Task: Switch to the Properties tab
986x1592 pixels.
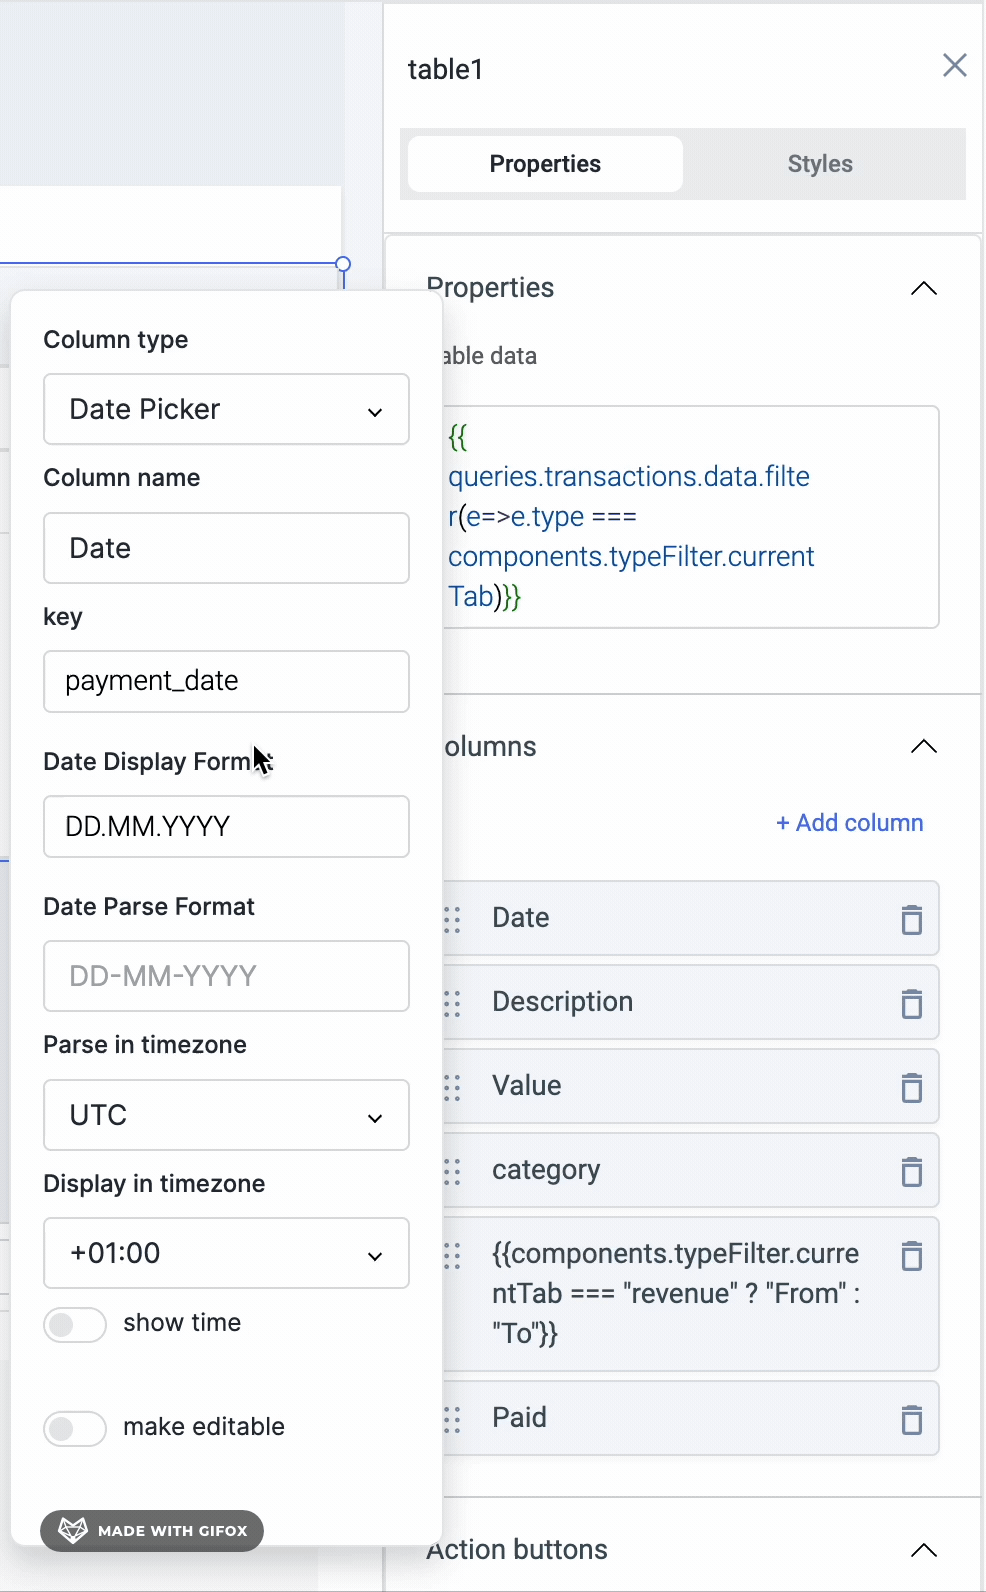Action: coord(545,164)
